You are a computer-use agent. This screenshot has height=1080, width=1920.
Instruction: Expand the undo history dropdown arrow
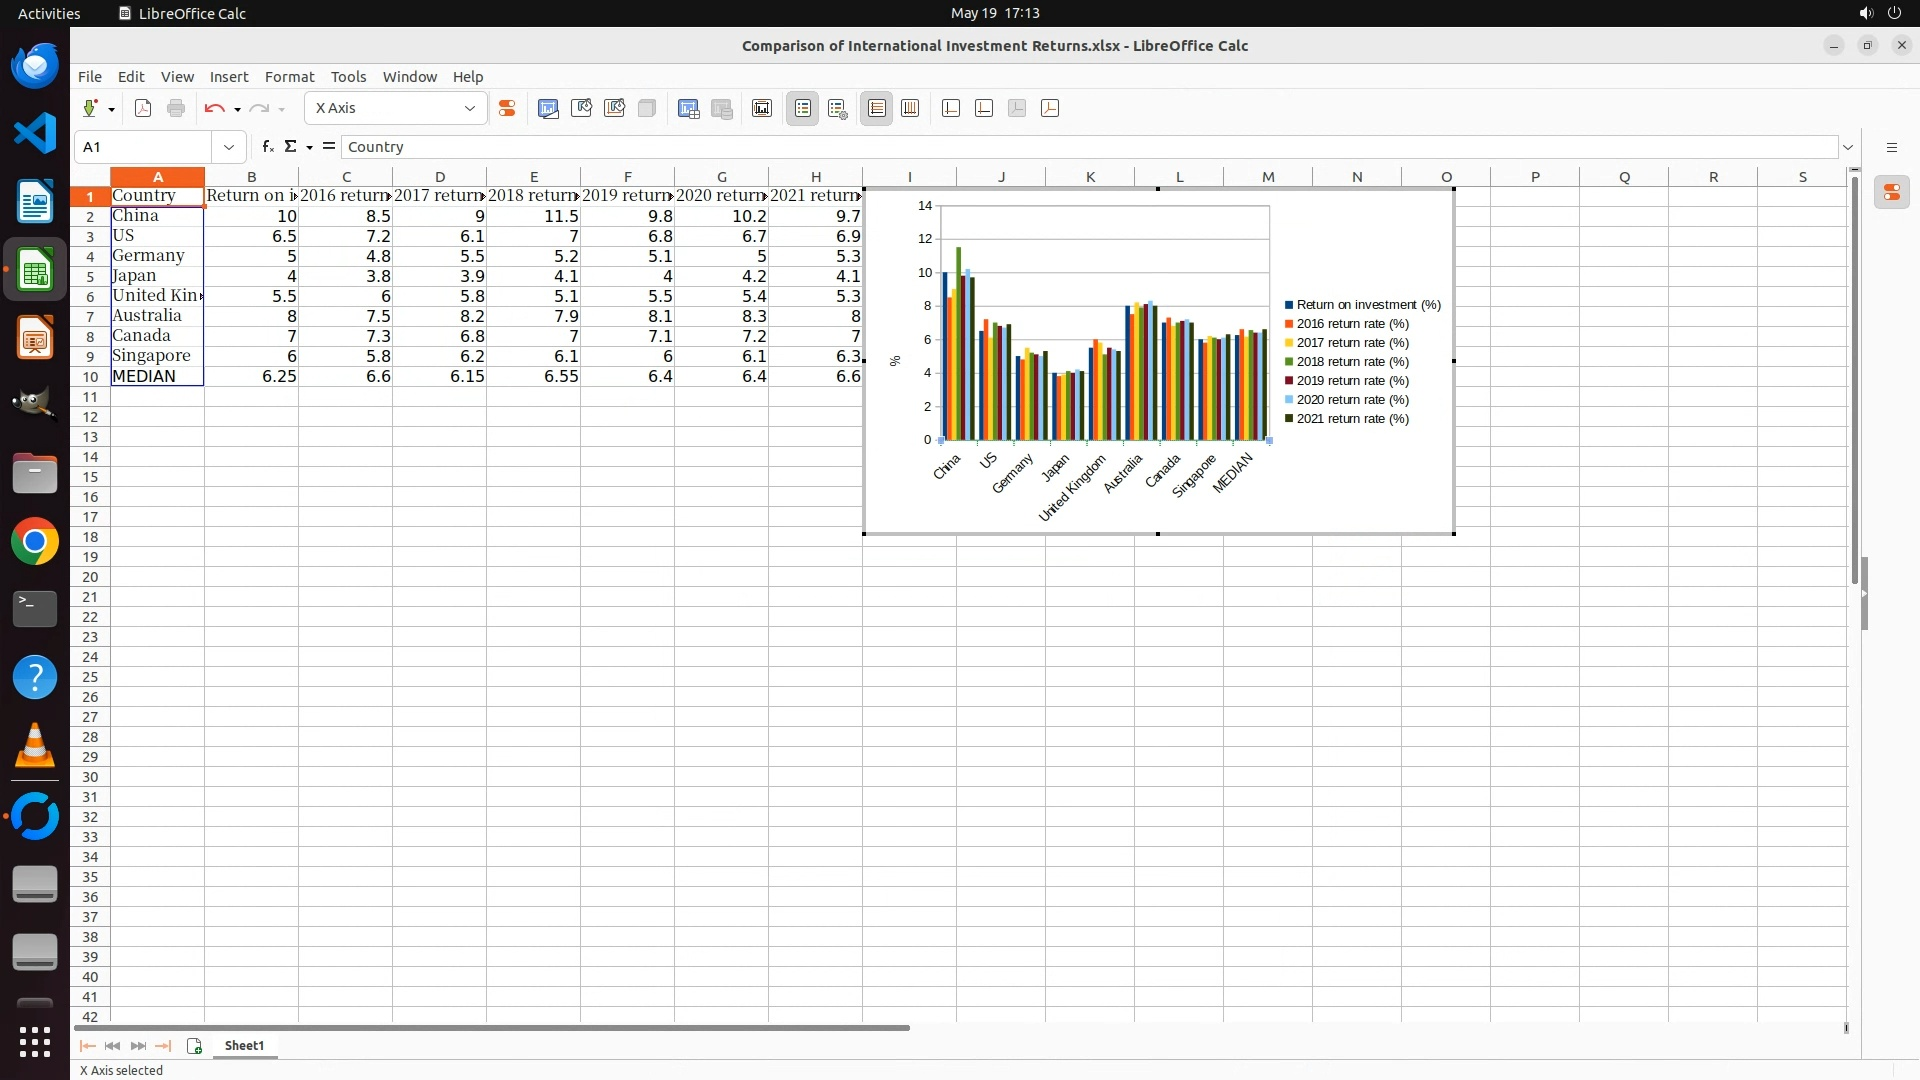(237, 109)
